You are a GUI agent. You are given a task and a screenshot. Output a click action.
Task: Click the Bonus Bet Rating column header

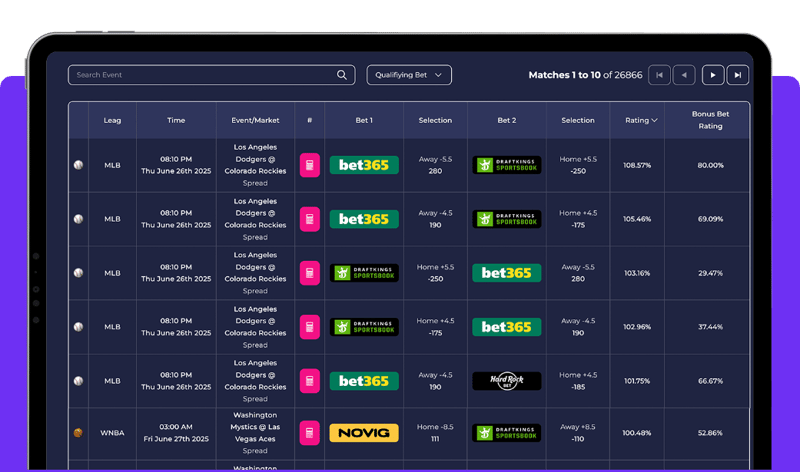pos(710,120)
